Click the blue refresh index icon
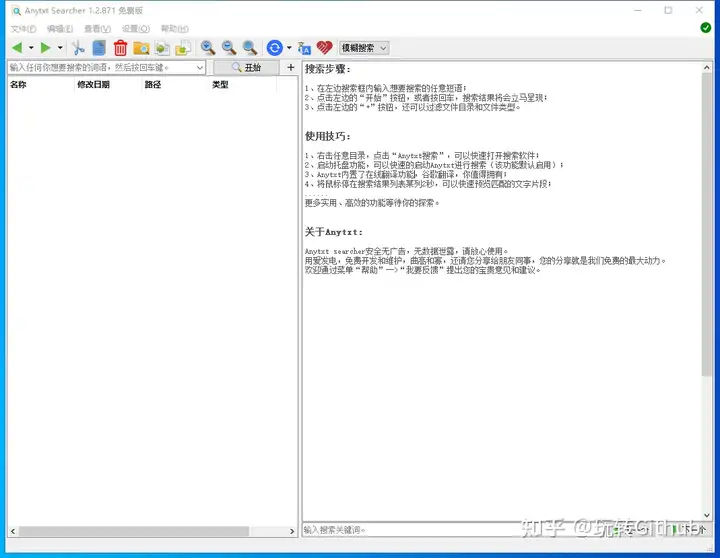720x558 pixels. click(x=275, y=48)
